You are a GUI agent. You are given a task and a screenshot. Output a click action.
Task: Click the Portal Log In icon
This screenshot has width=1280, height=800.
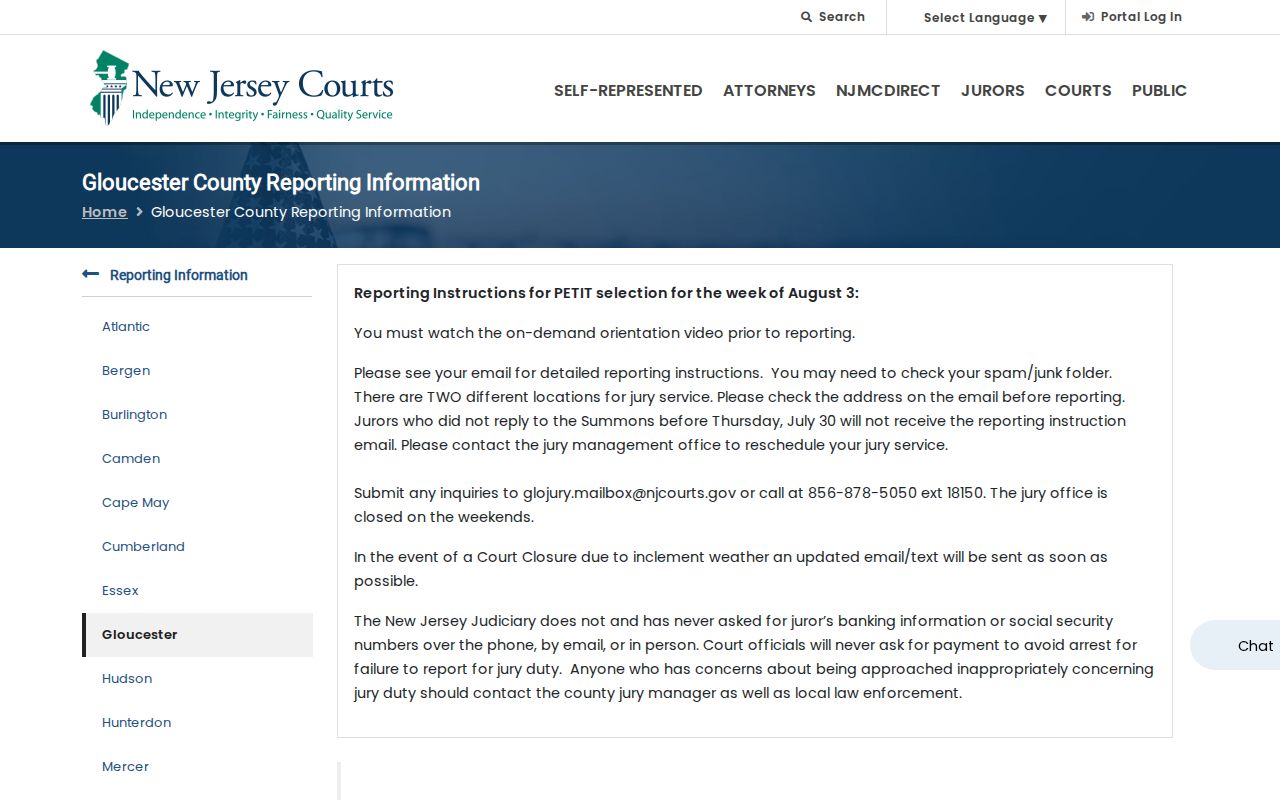coord(1088,17)
